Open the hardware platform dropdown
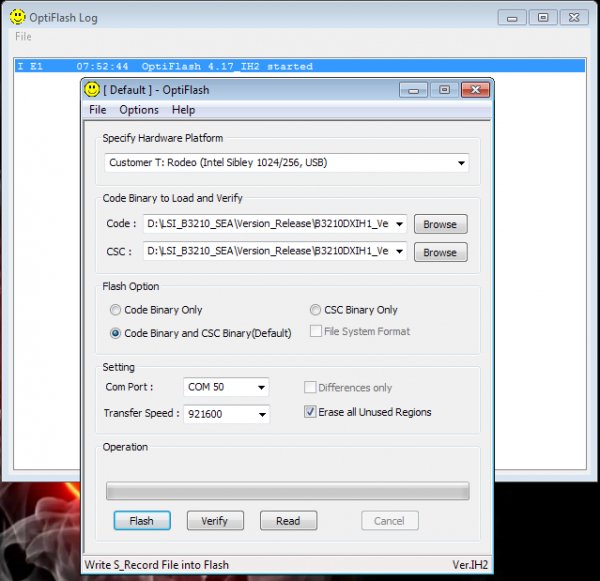The height and width of the screenshot is (581, 600). coord(461,163)
